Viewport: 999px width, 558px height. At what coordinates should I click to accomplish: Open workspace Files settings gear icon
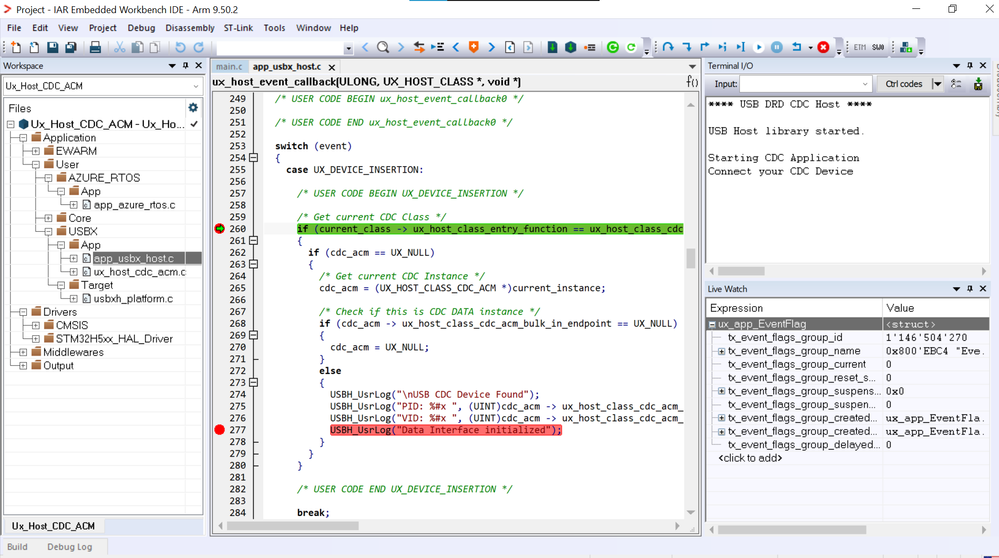(193, 108)
